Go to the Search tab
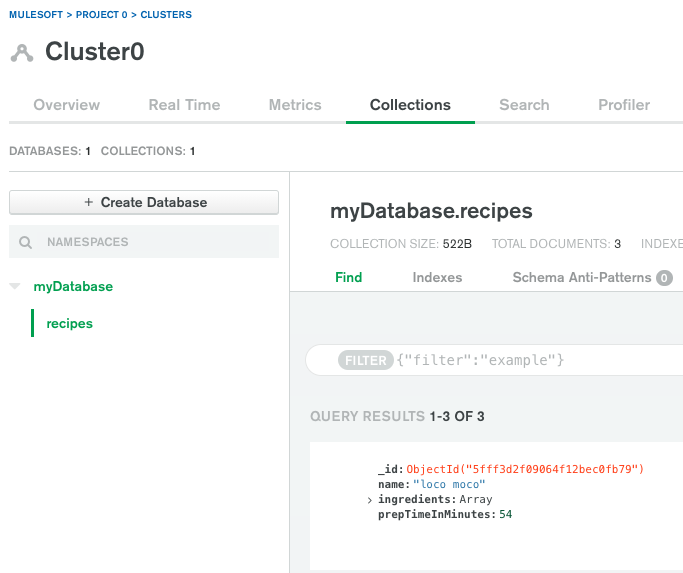Screen dimensions: 683x573 [524, 105]
